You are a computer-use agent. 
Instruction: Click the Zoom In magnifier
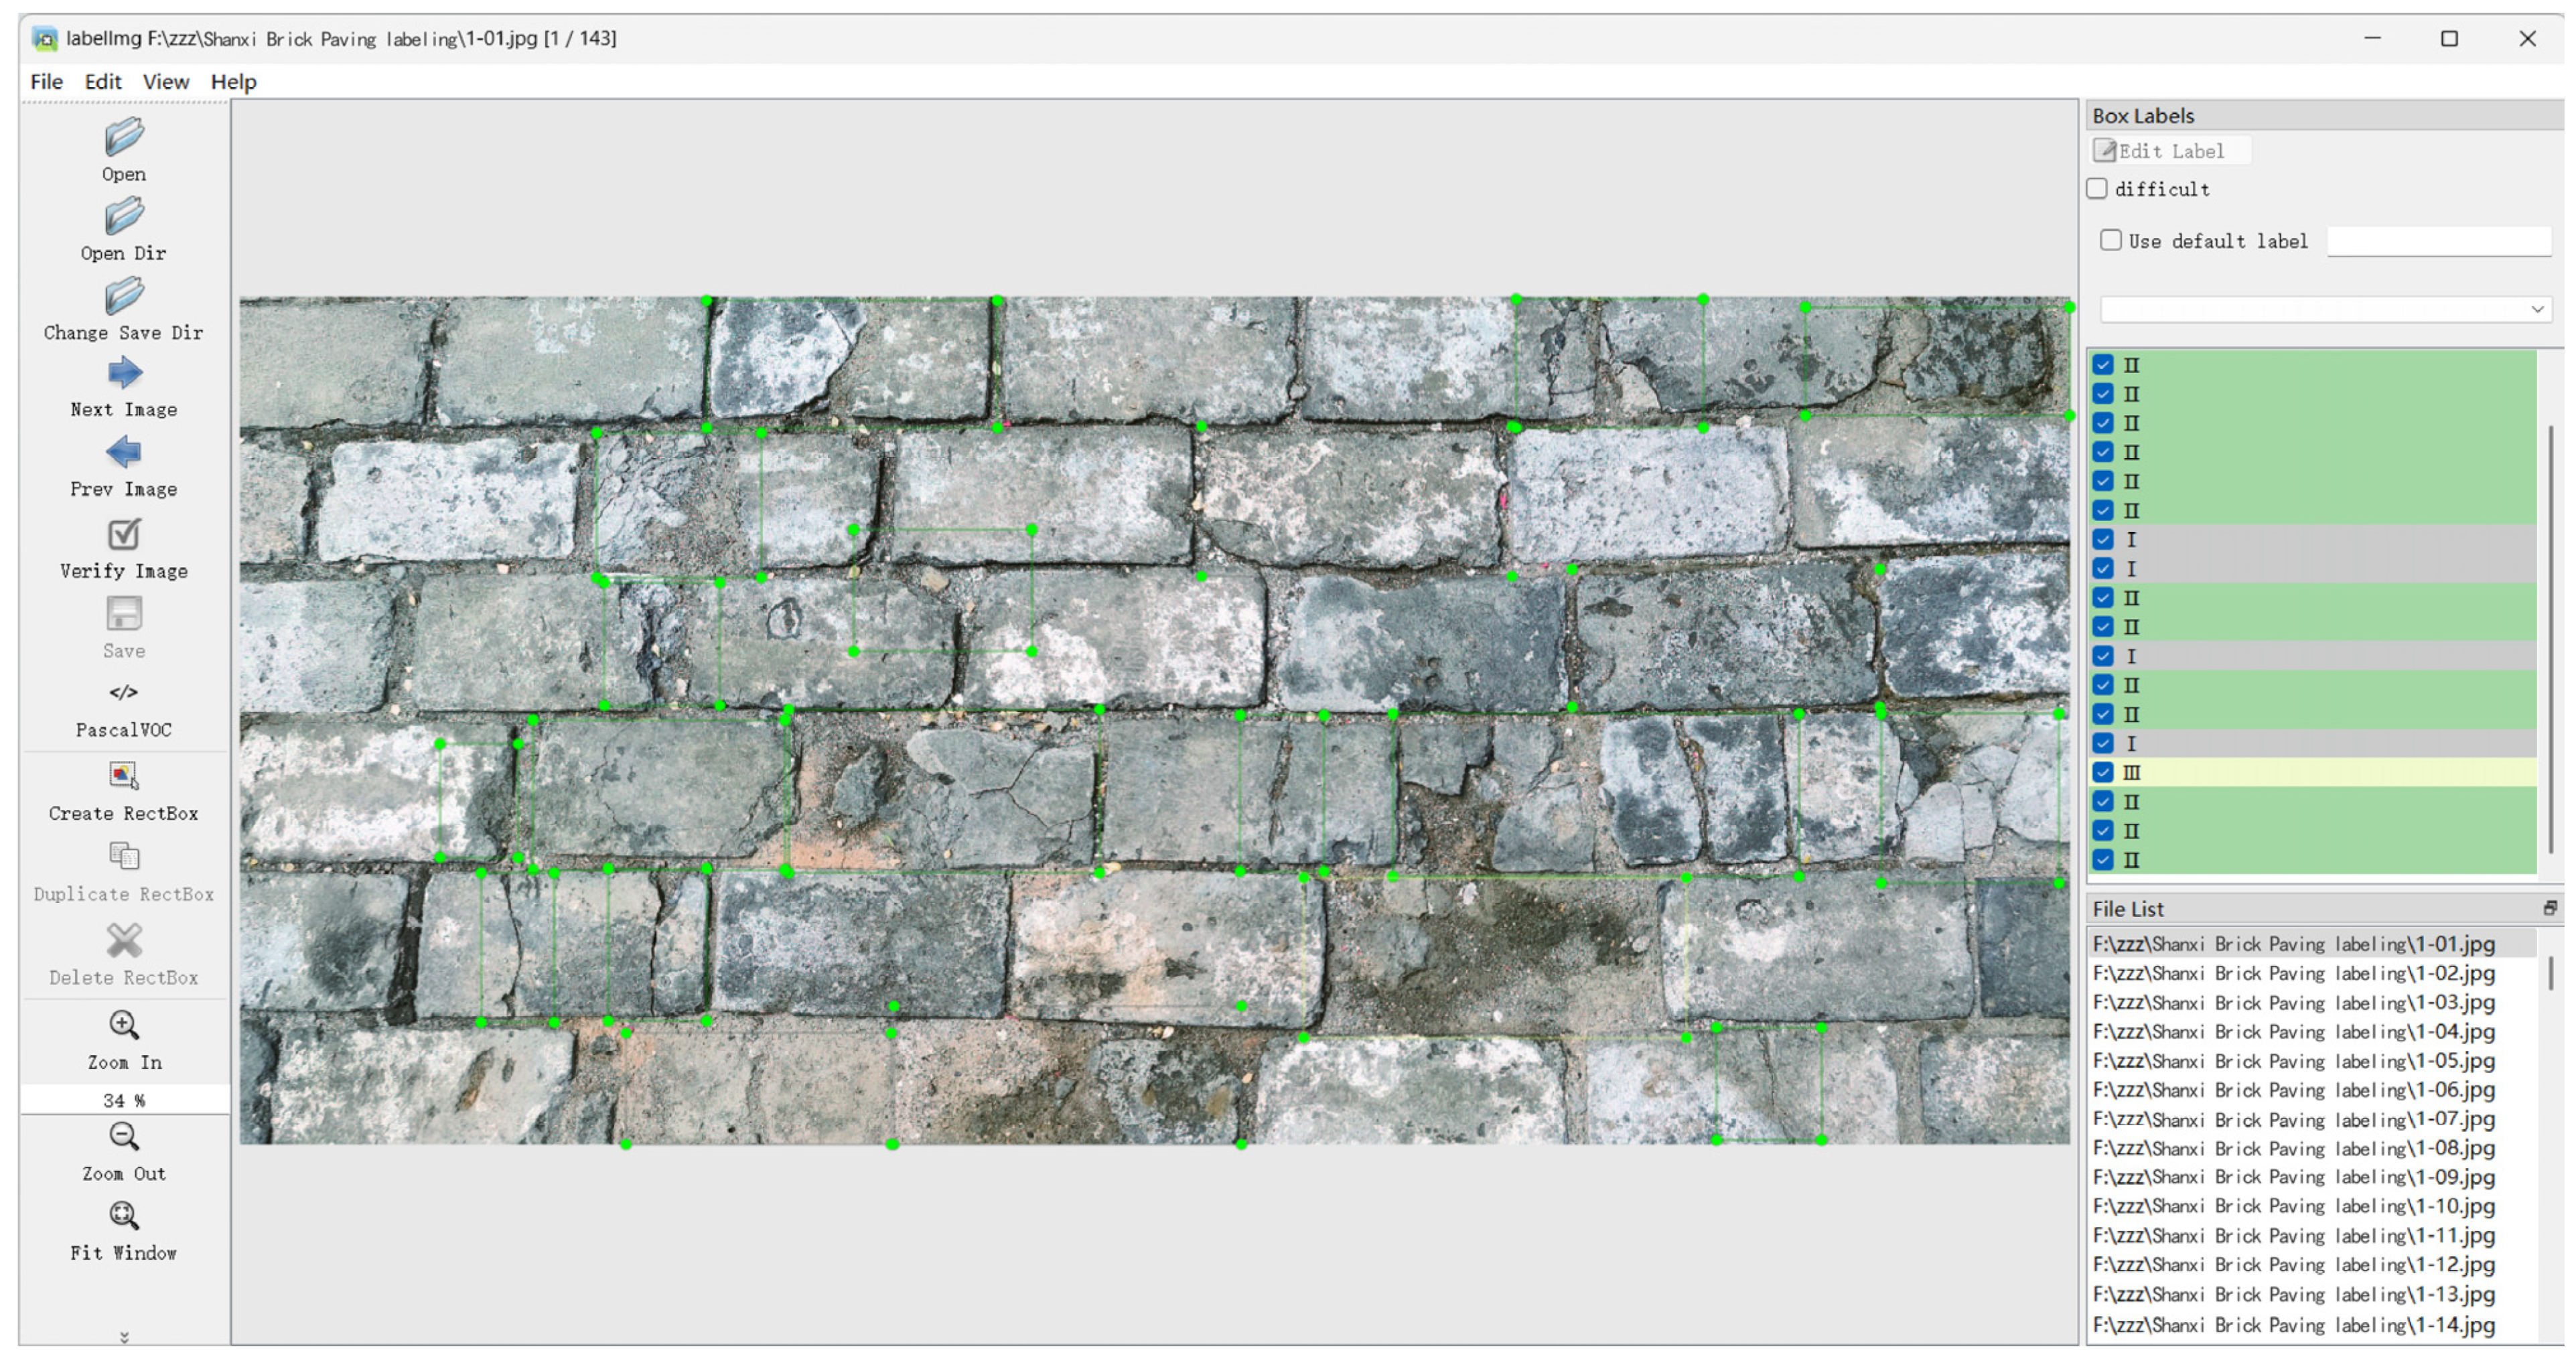[124, 1025]
